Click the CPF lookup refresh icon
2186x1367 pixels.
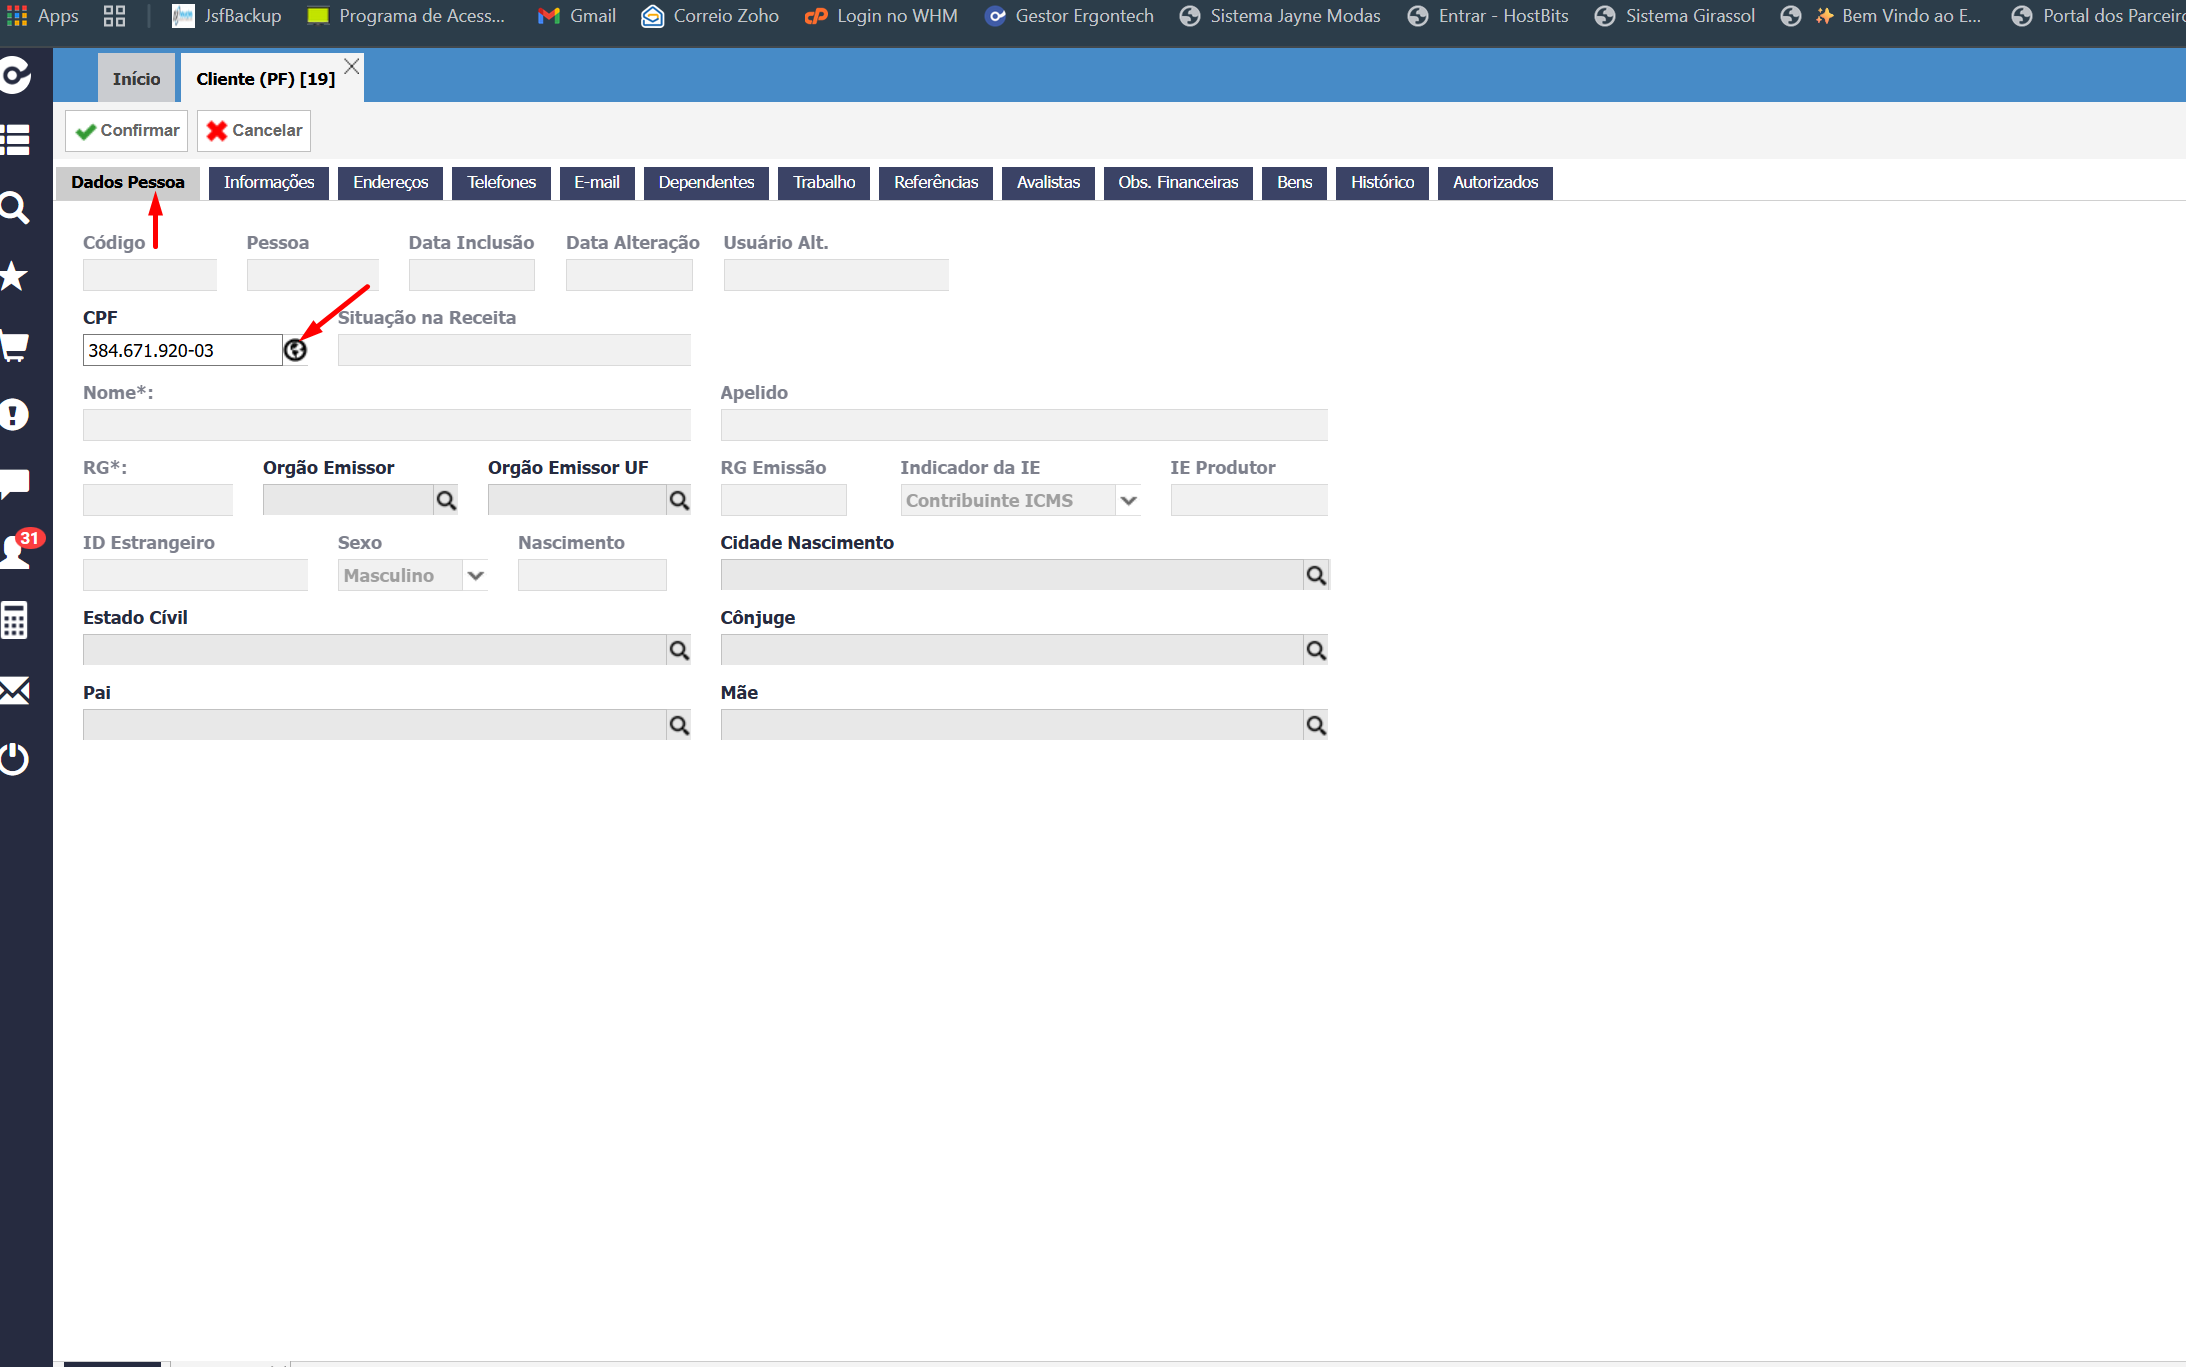(x=295, y=350)
